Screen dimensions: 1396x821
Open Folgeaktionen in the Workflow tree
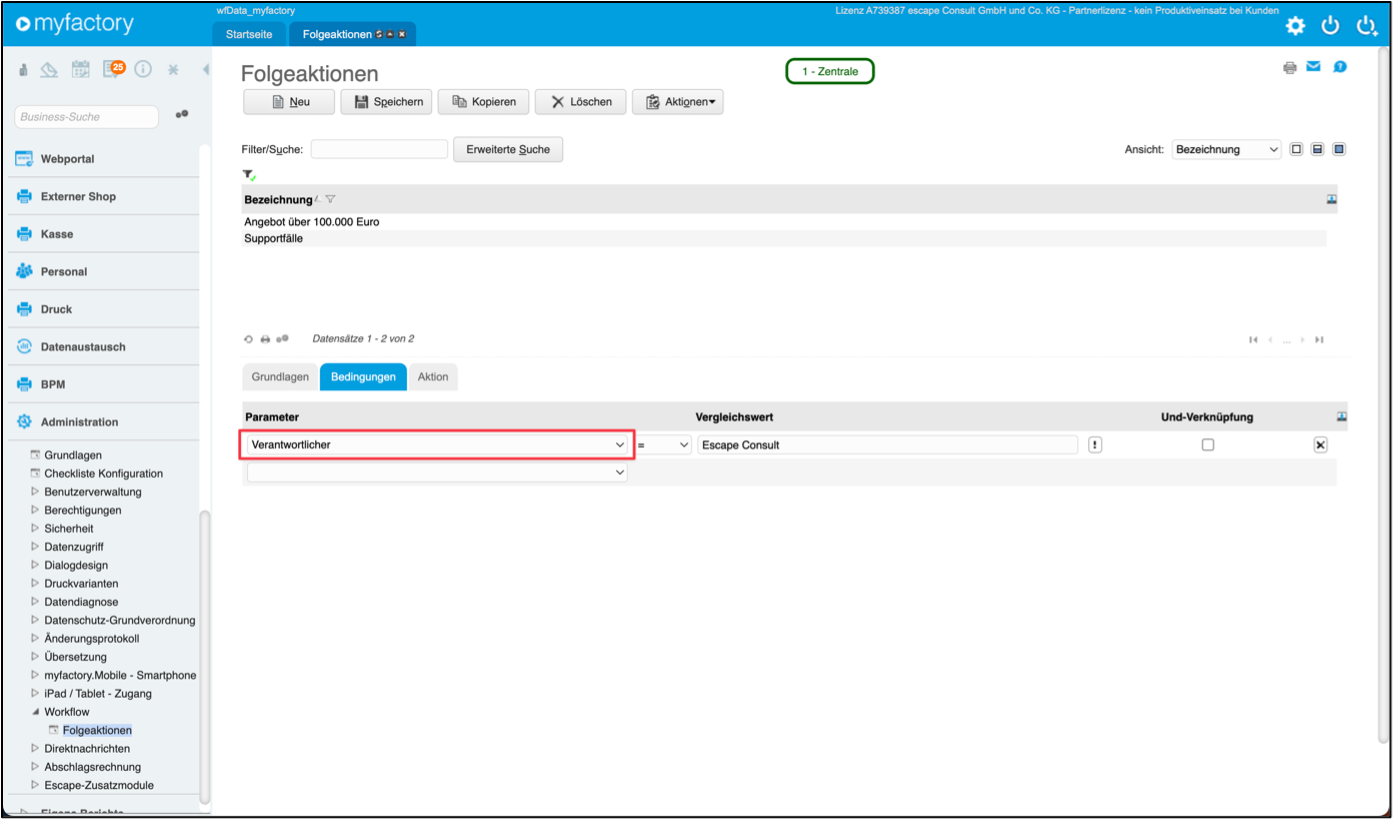pyautogui.click(x=97, y=730)
